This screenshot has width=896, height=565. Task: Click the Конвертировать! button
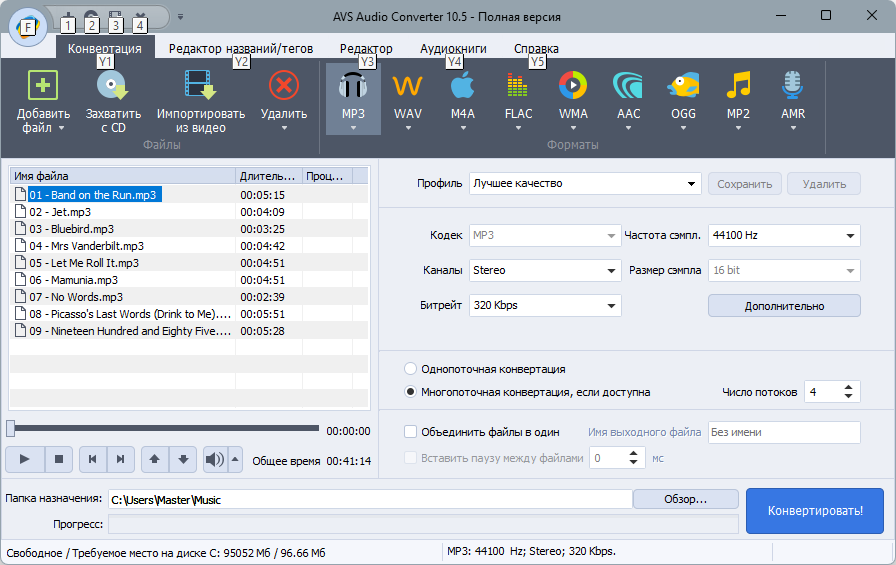tap(815, 511)
